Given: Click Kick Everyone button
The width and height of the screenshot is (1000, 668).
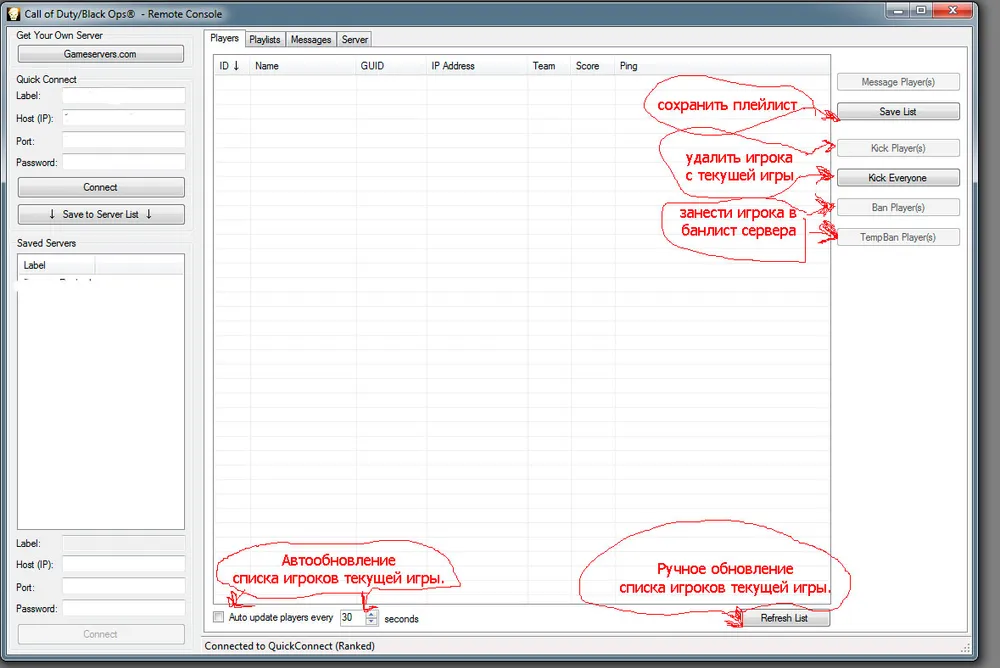Looking at the screenshot, I should tap(898, 178).
